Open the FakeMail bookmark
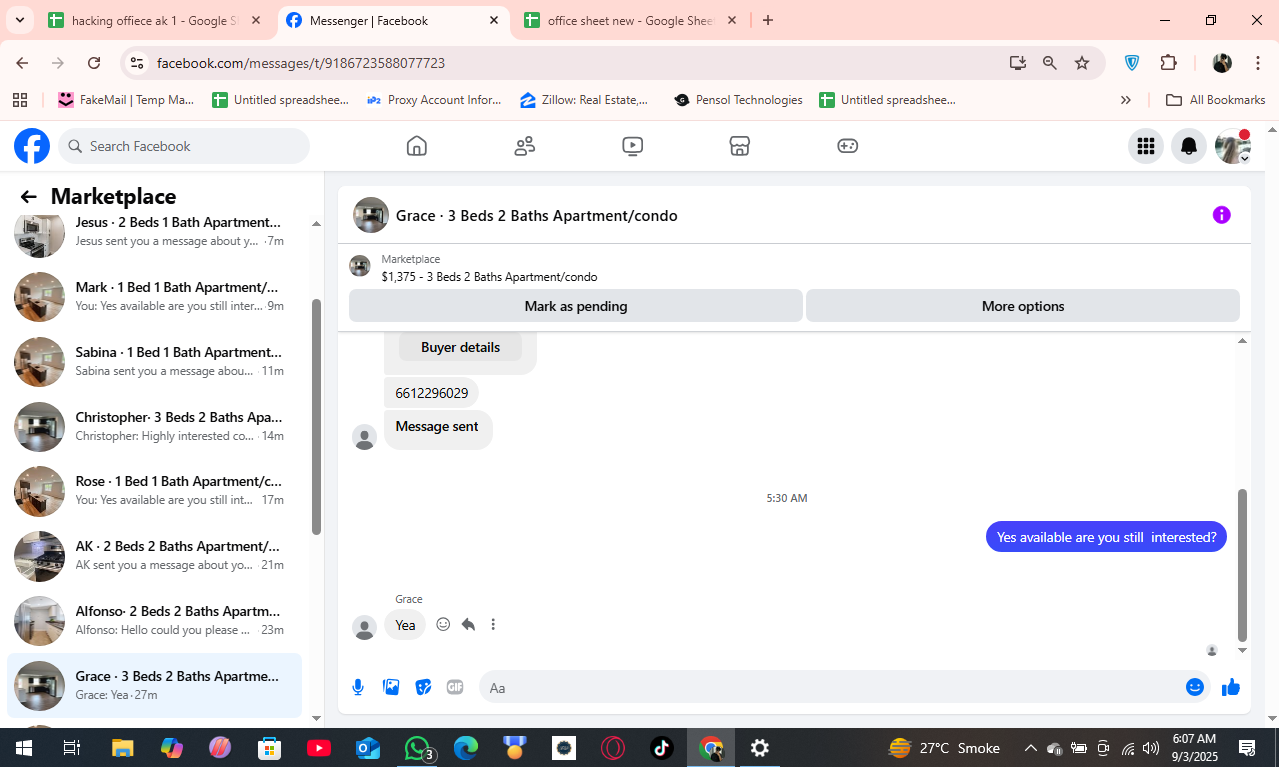Screen dimensions: 1279x767 126,100
